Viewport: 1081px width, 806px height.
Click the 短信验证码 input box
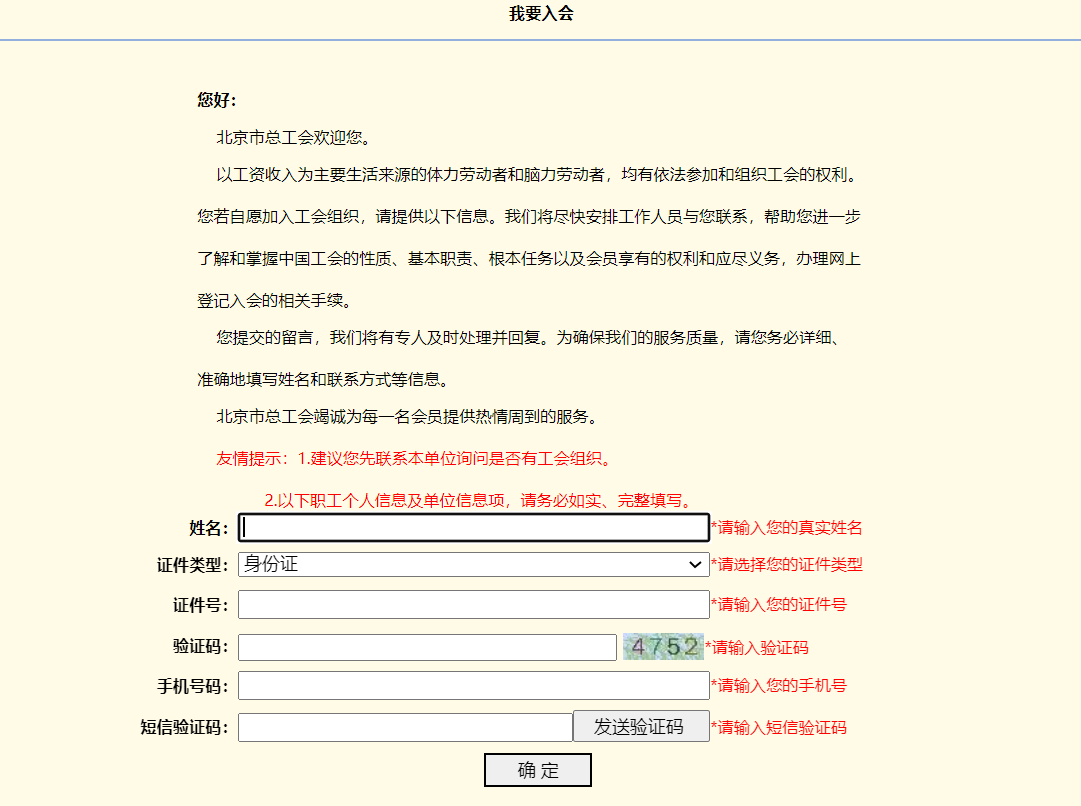click(x=405, y=726)
